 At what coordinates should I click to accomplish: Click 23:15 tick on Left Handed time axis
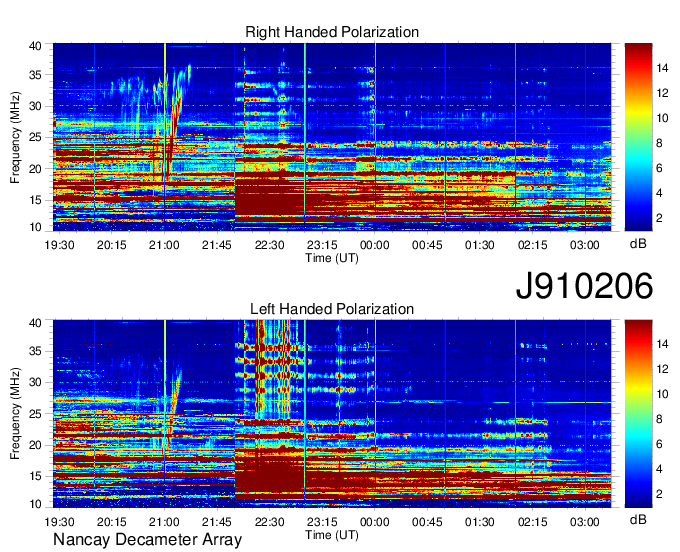pos(322,522)
